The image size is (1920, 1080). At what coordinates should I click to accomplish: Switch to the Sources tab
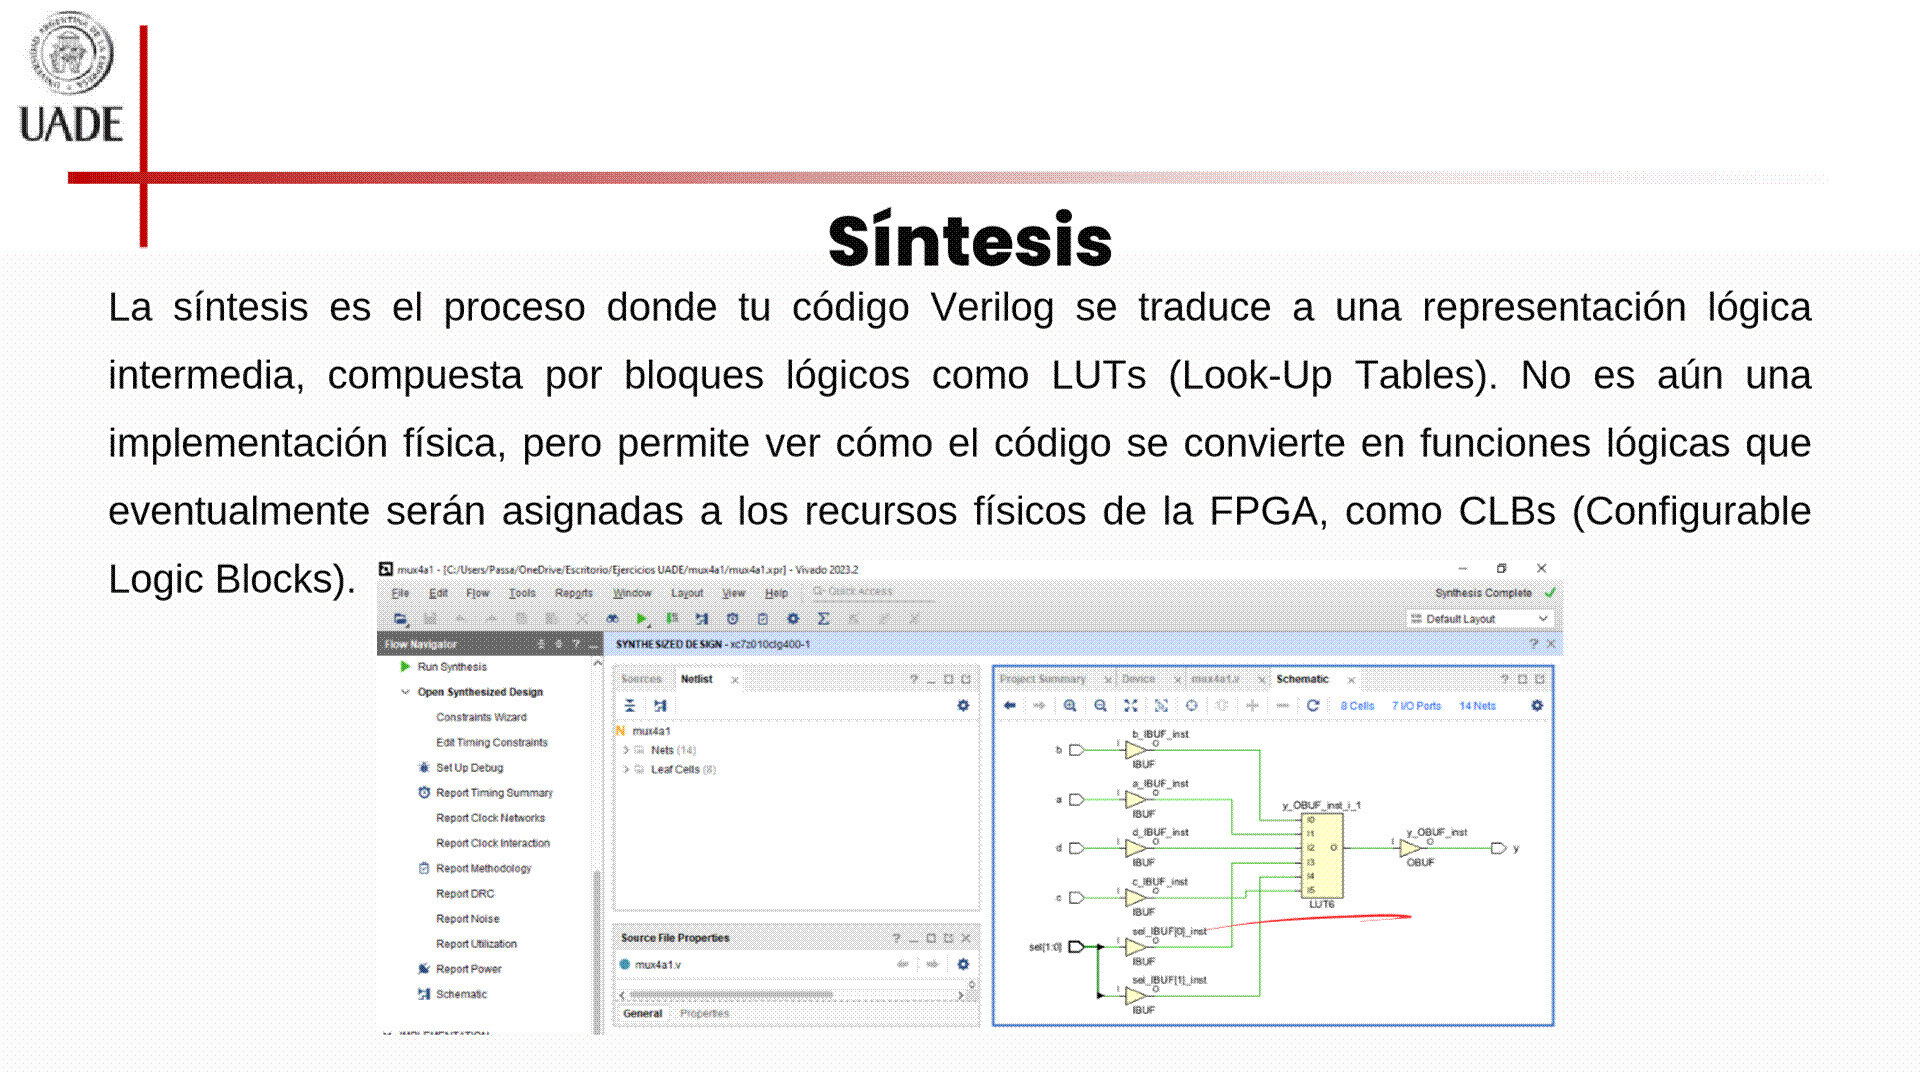coord(641,679)
